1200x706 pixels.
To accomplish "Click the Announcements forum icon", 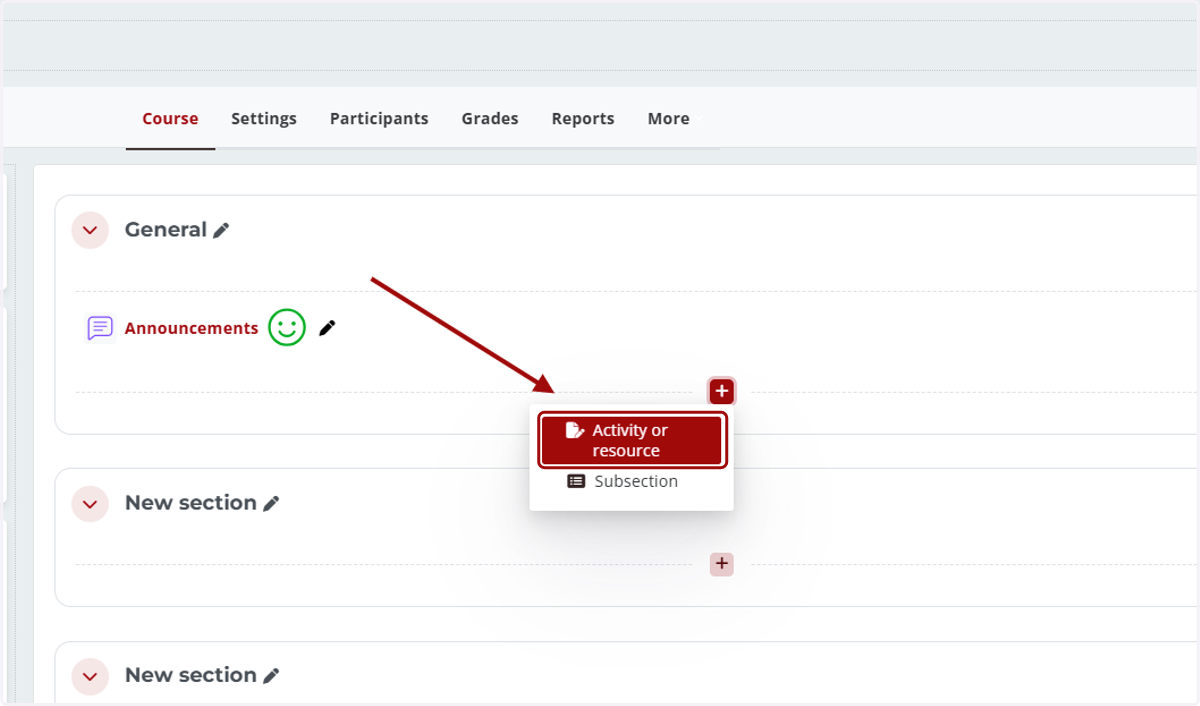I will [99, 328].
